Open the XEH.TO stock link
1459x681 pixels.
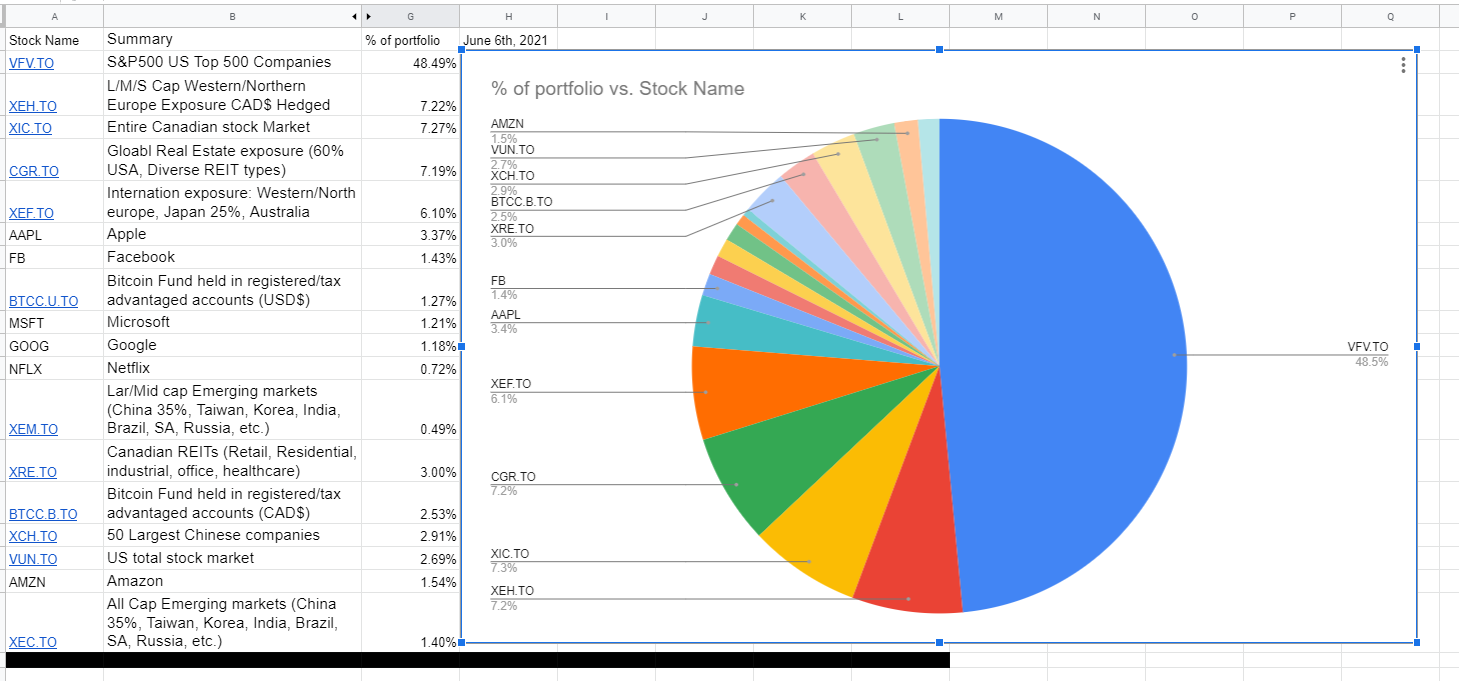click(32, 106)
